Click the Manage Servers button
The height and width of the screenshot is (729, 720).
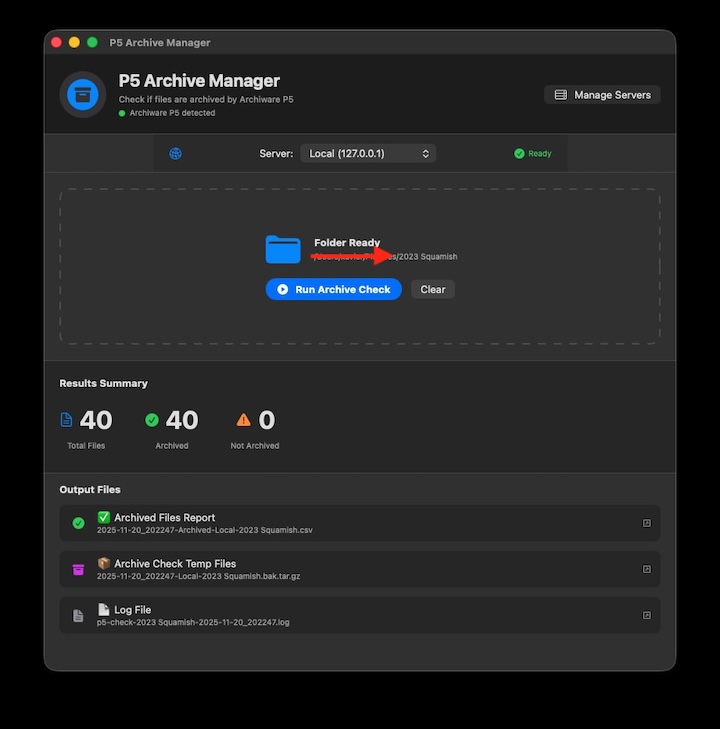pyautogui.click(x=602, y=95)
